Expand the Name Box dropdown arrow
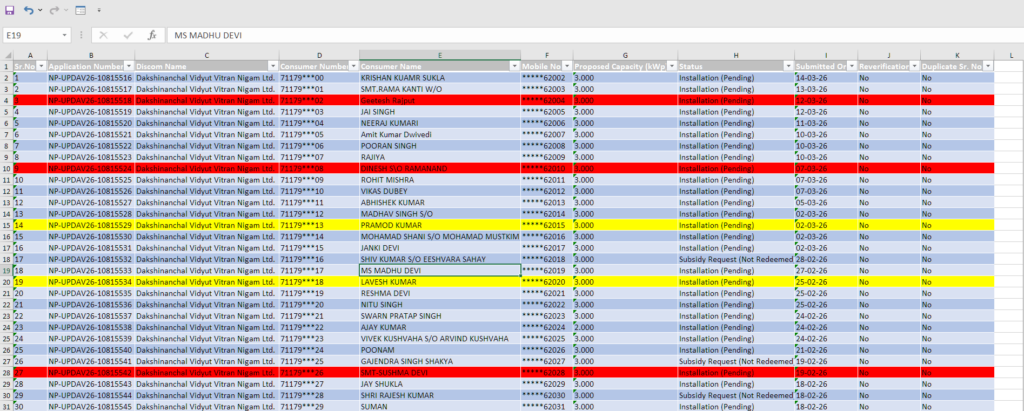 coord(65,35)
